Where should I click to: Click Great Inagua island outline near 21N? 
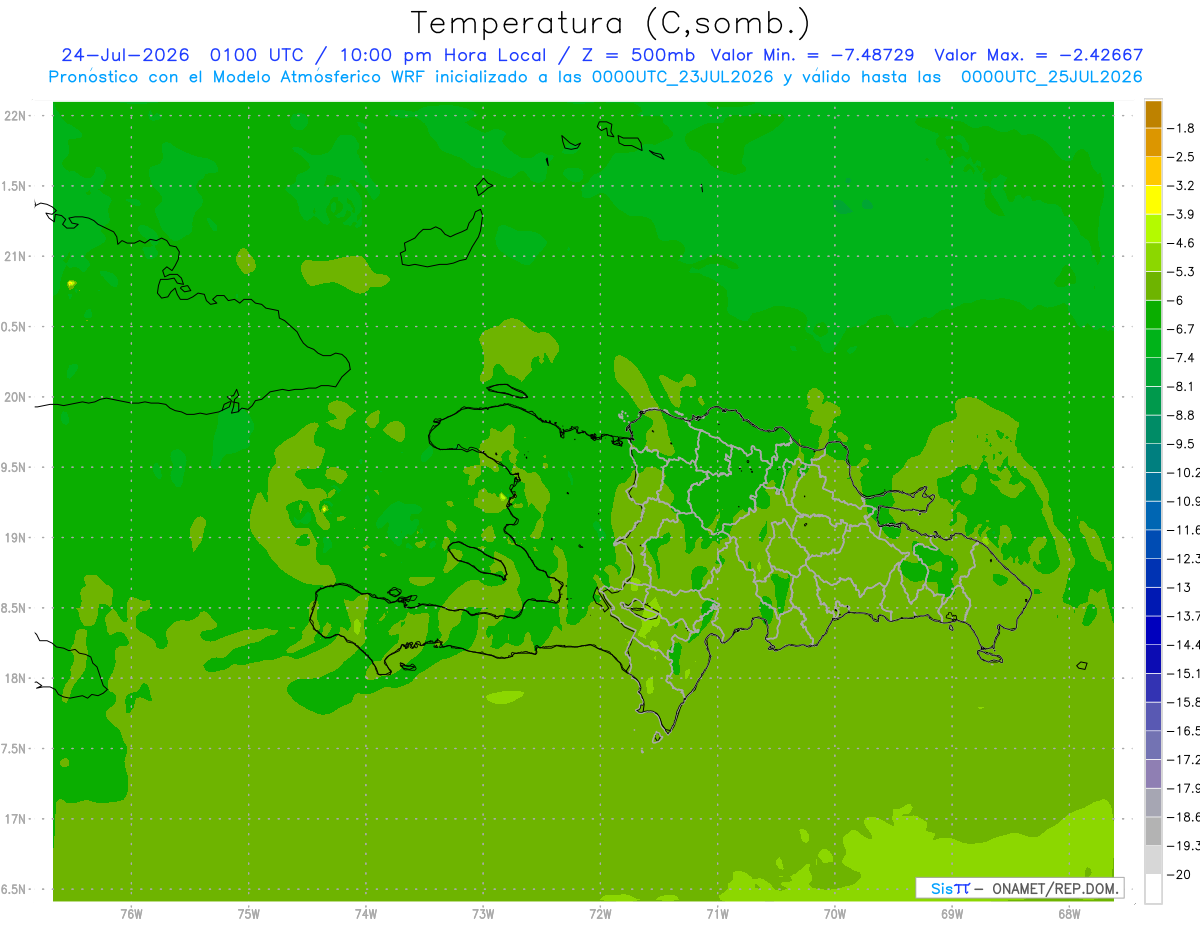pyautogui.click(x=443, y=239)
